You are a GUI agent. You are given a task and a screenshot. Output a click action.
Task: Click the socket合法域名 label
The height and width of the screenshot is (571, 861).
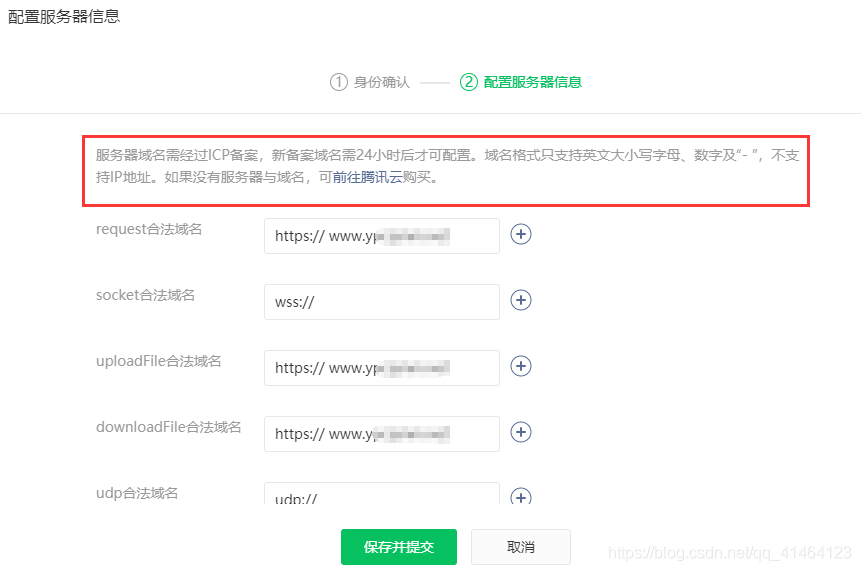point(146,295)
